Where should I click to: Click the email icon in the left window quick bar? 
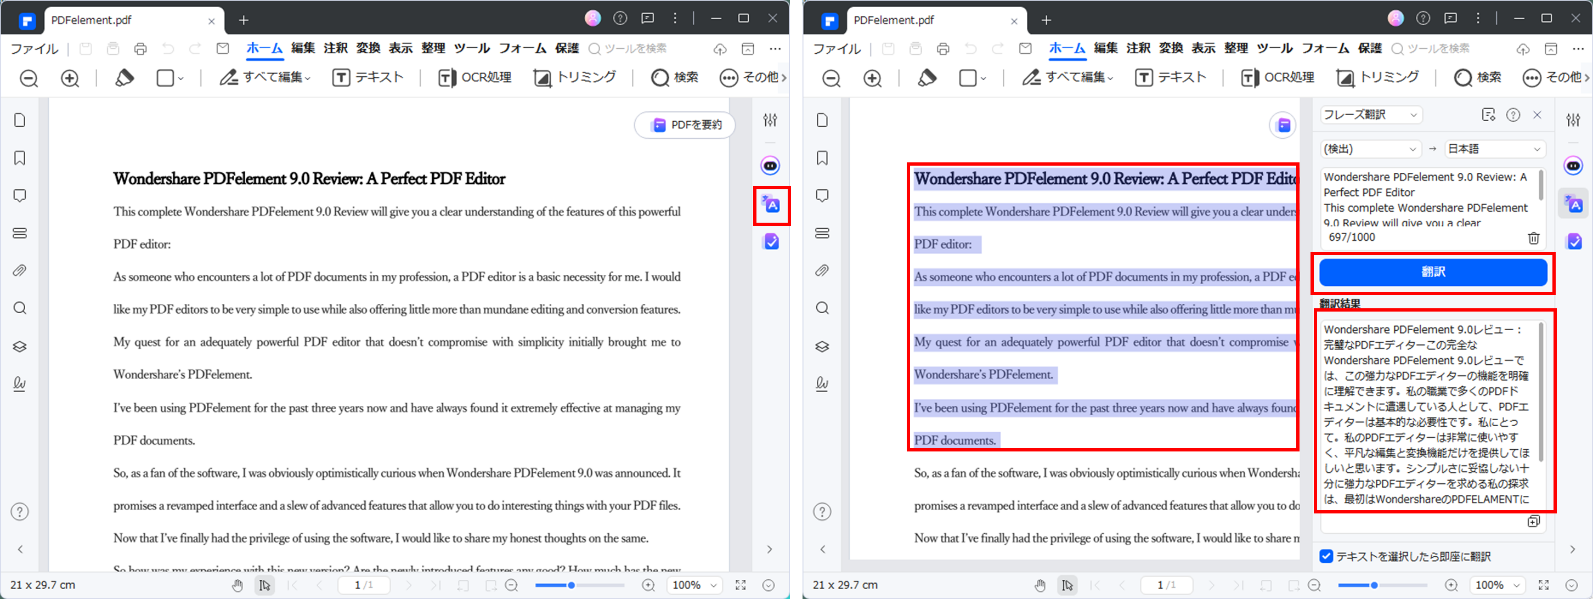point(223,49)
